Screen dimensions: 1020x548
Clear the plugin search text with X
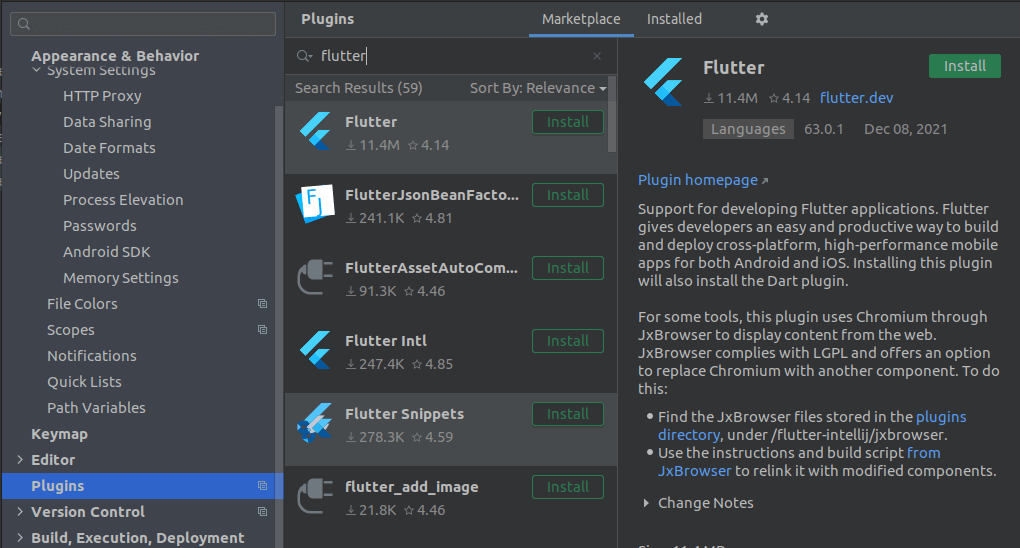(x=597, y=57)
